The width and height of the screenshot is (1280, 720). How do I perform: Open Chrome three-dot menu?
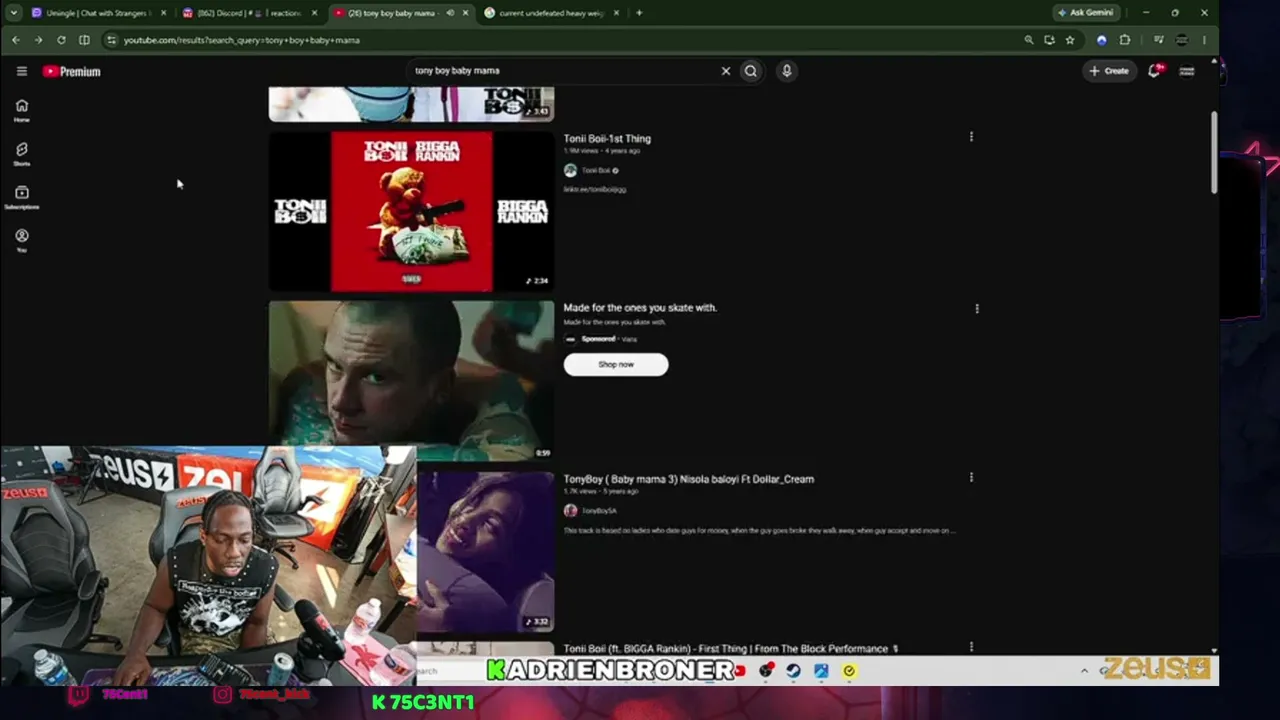tap(1204, 40)
